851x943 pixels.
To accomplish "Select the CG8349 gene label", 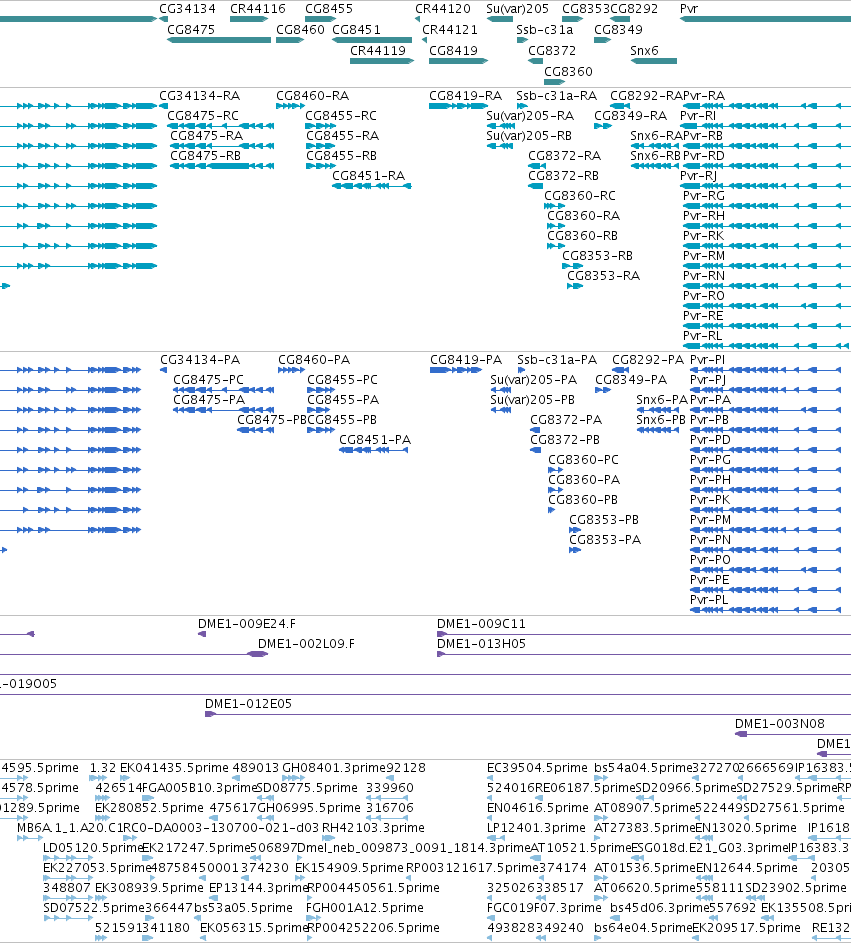I will 618,30.
